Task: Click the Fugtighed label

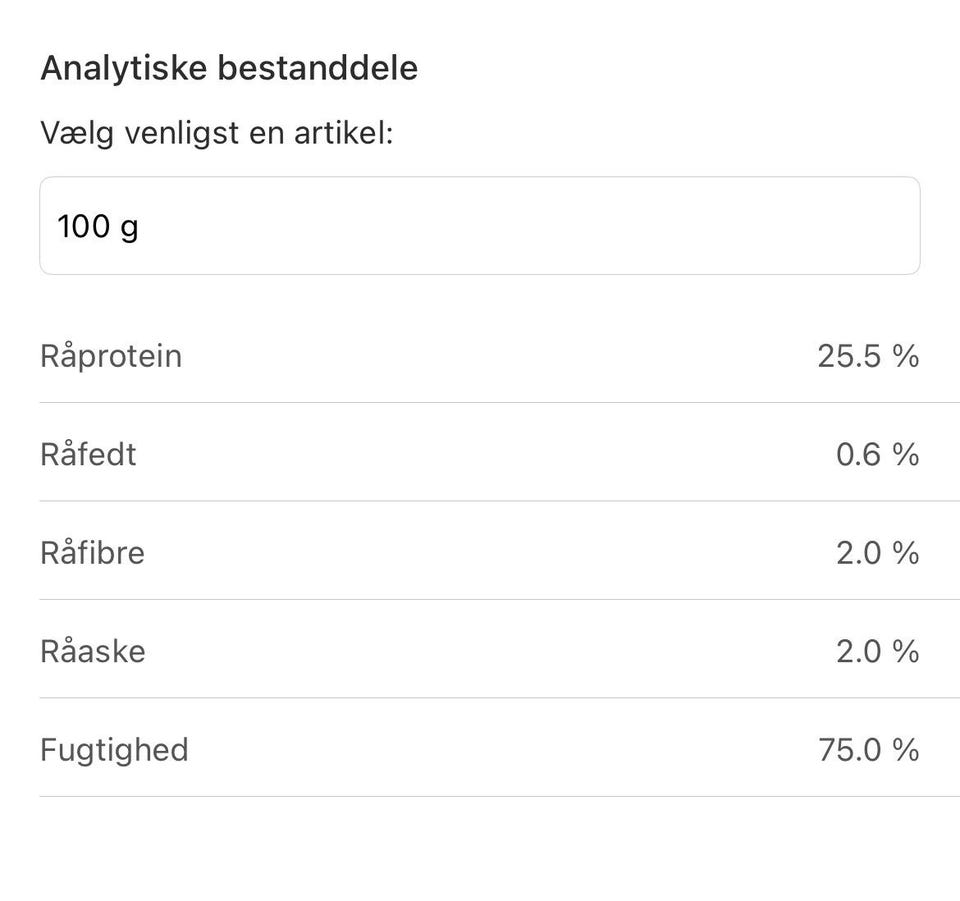Action: (x=113, y=750)
